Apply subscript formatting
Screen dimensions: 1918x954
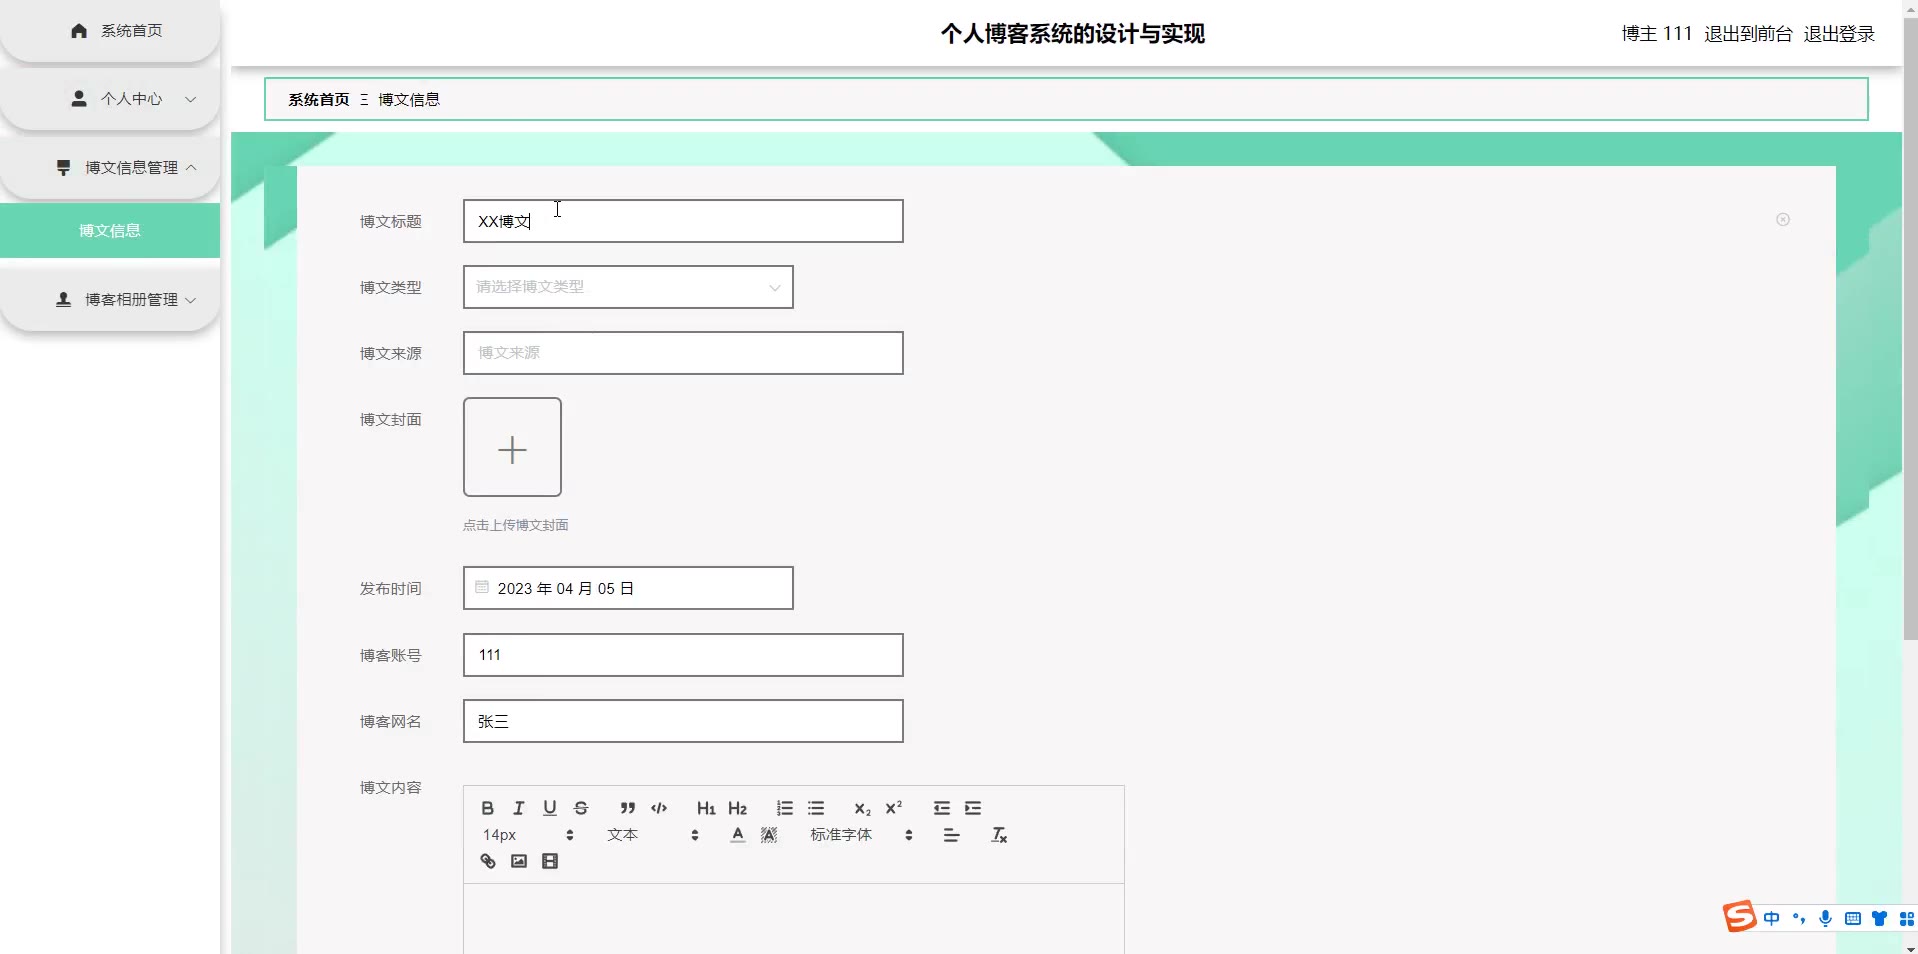coord(862,808)
